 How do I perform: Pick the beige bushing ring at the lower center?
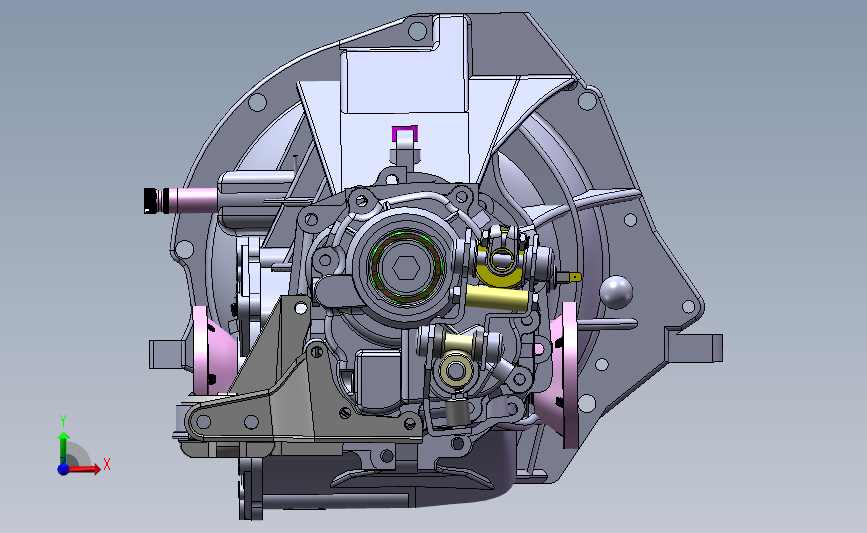(456, 371)
